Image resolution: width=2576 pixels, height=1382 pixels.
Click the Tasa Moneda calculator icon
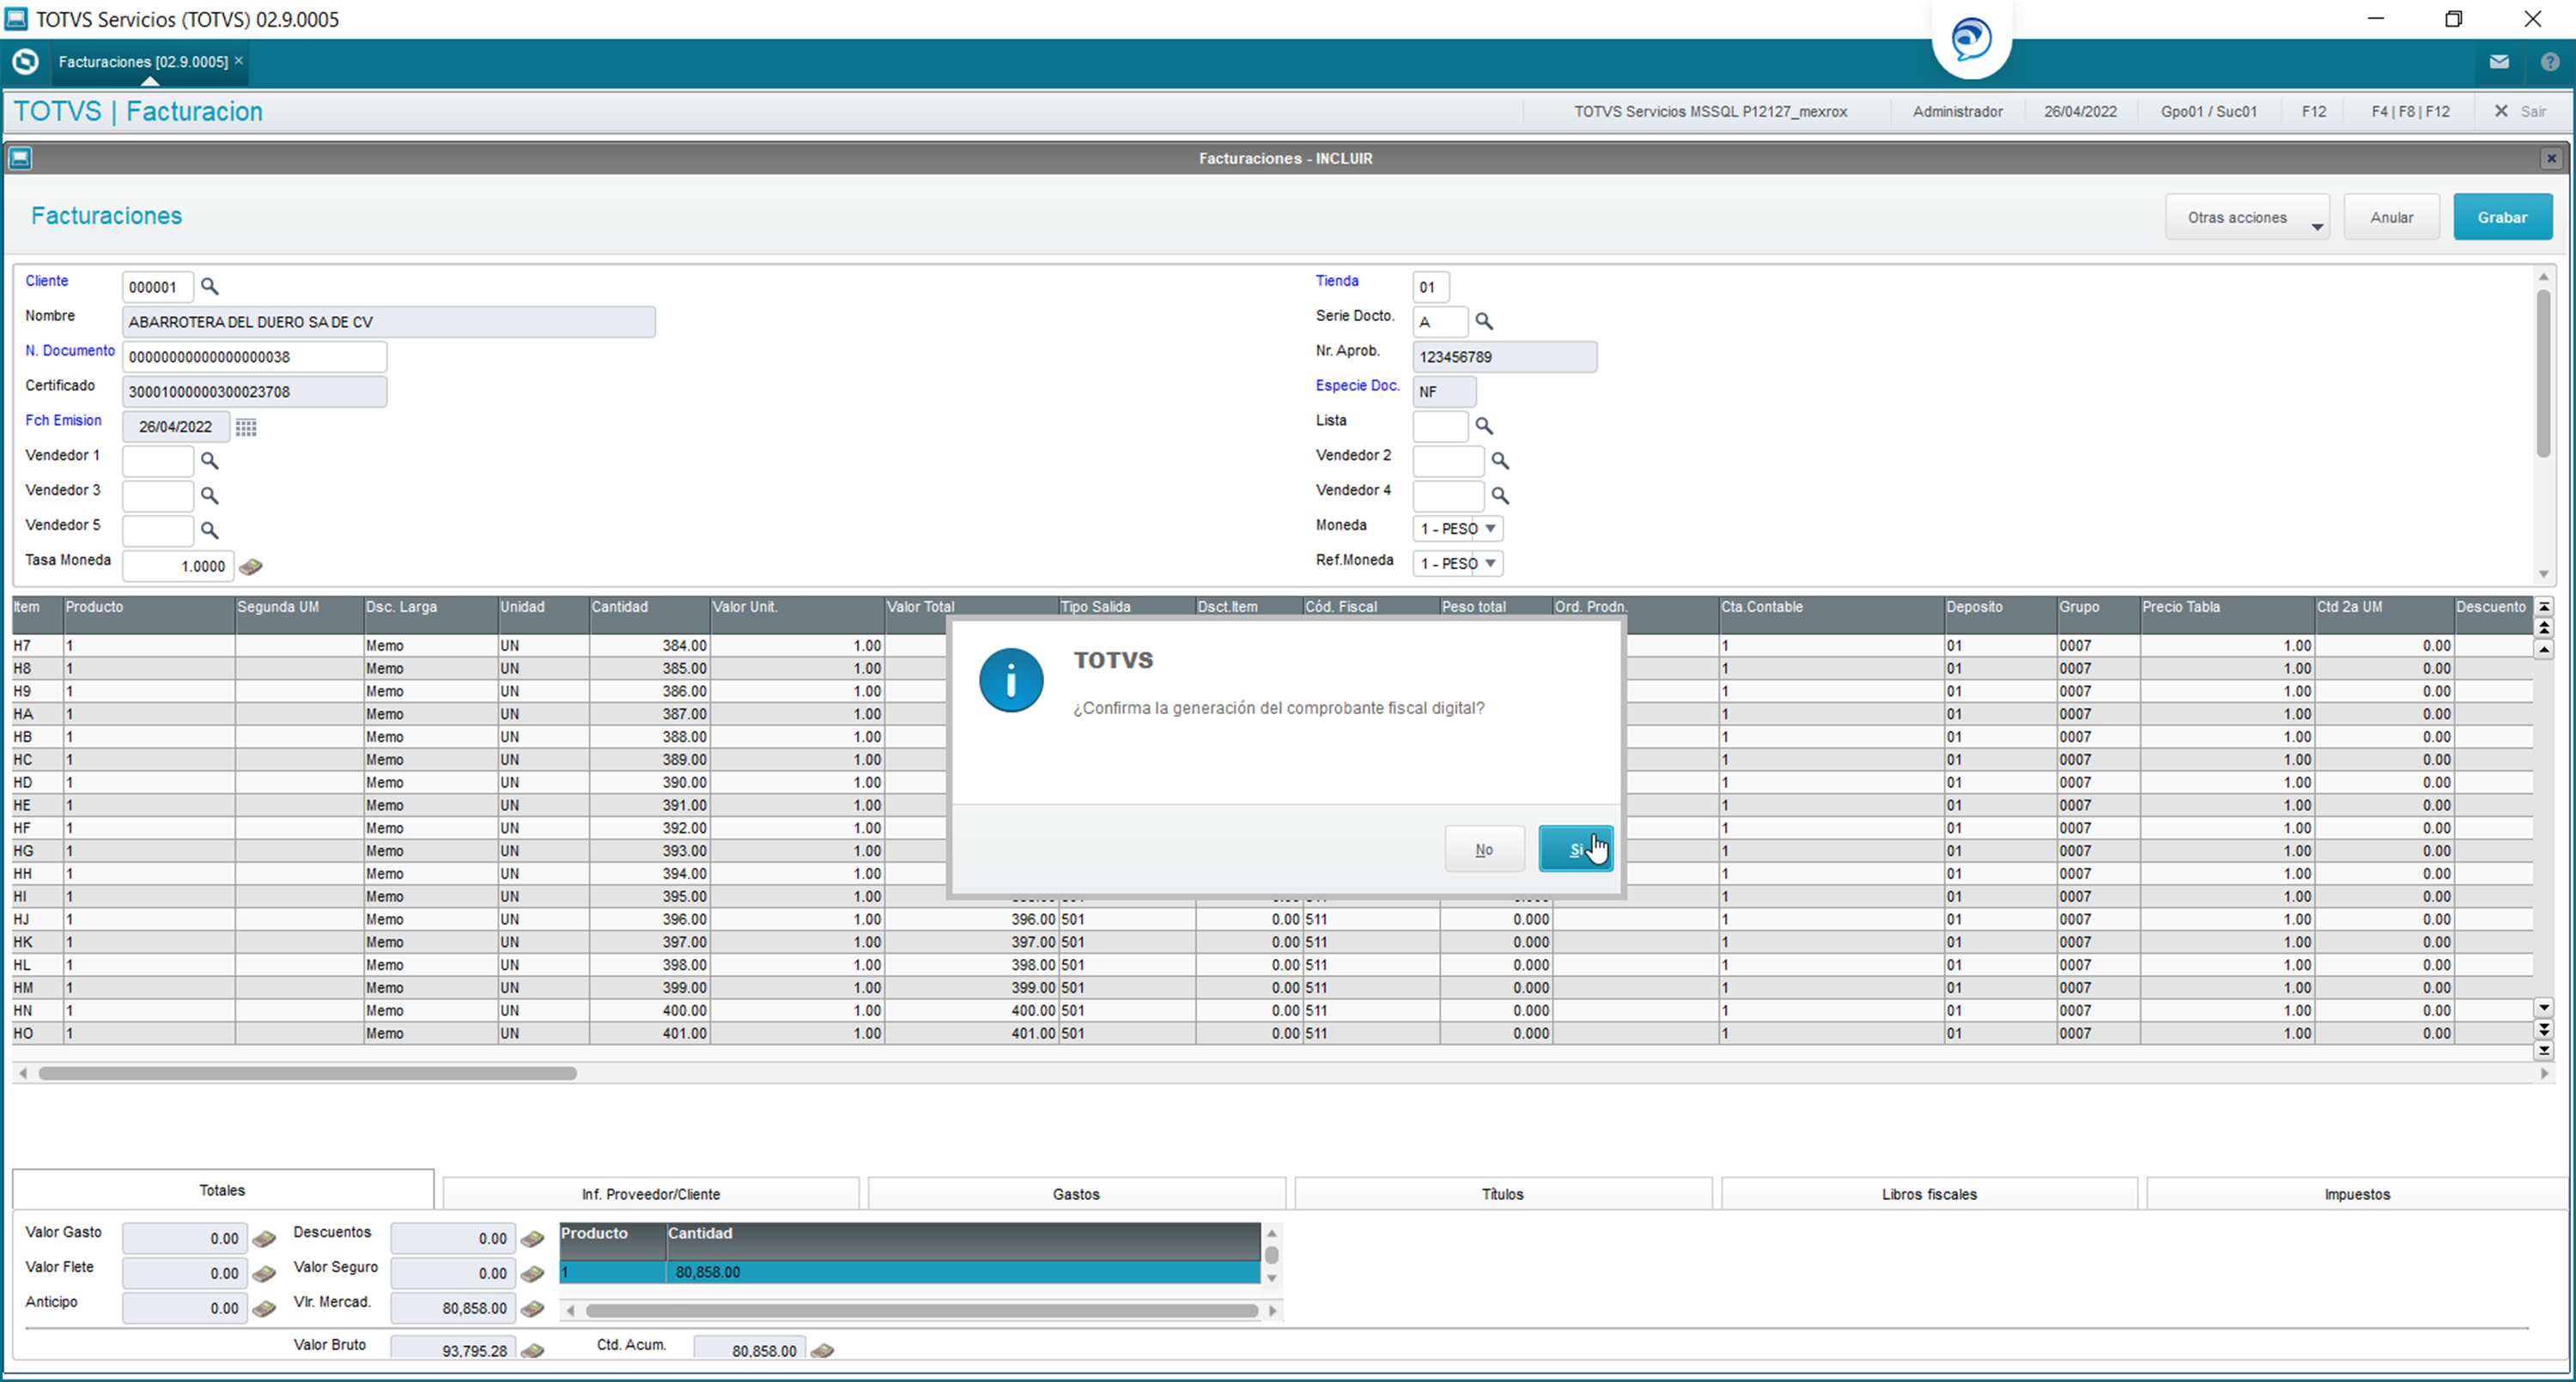(x=251, y=567)
